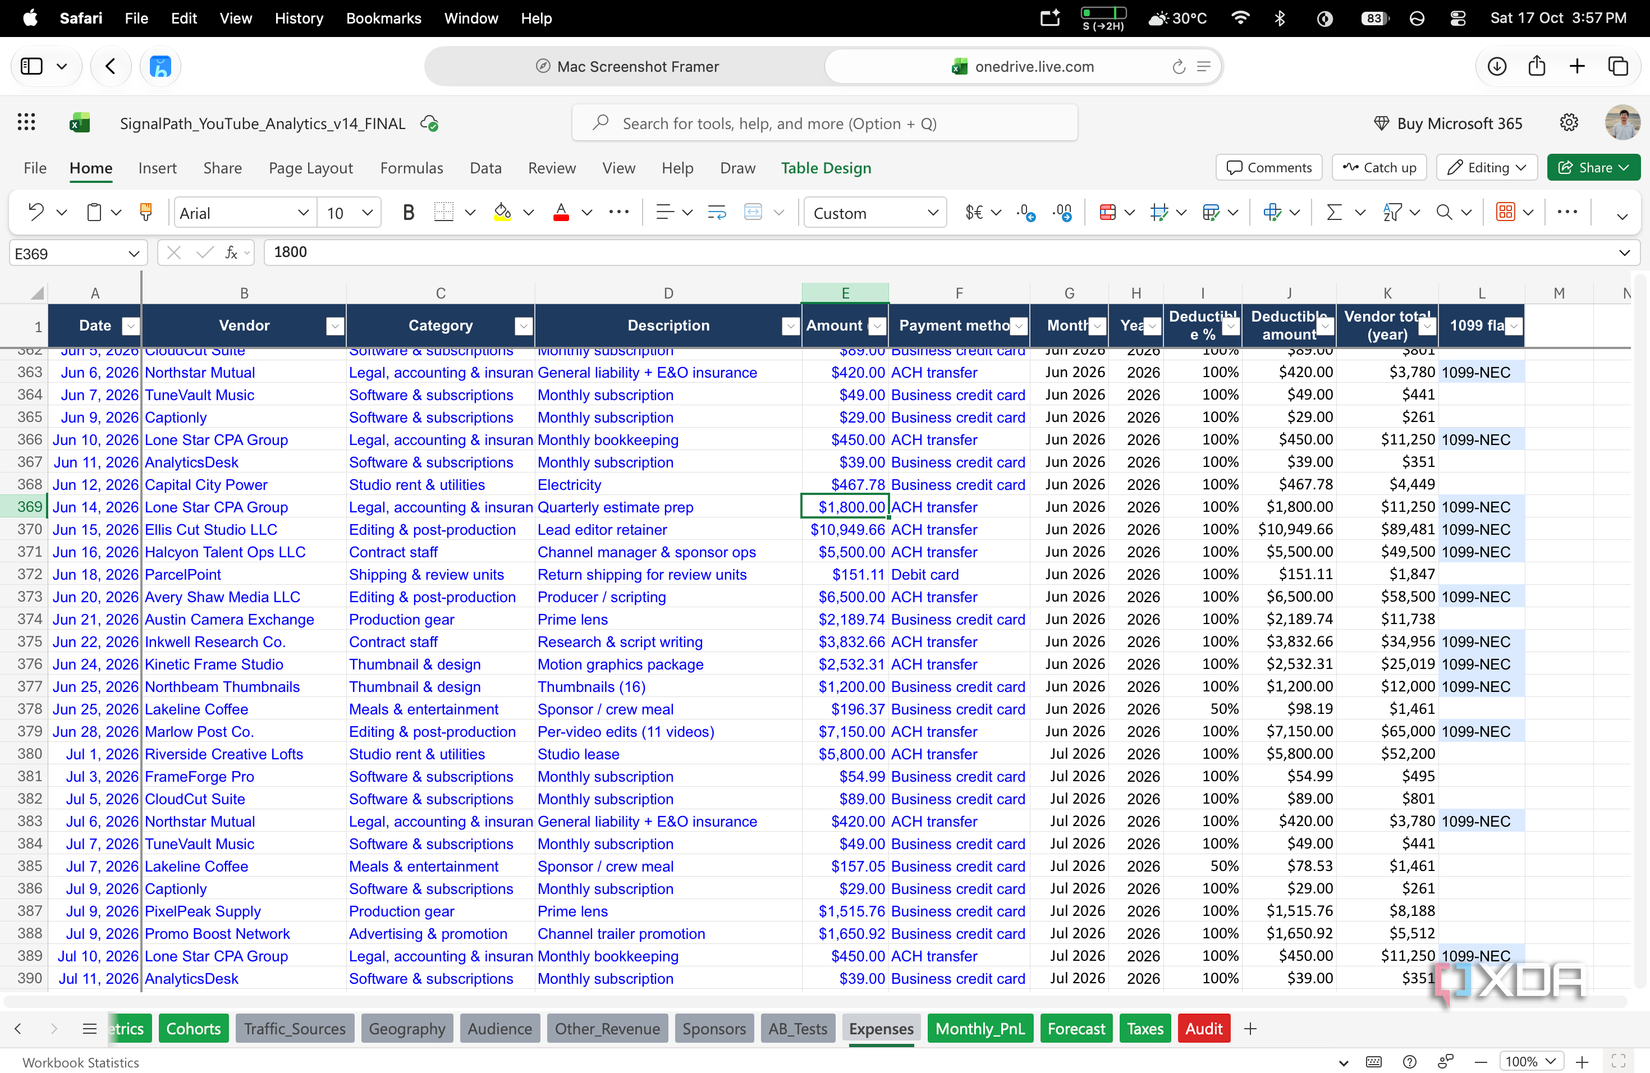Open the Microsoft app launcher grid
Image resolution: width=1650 pixels, height=1073 pixels.
pyautogui.click(x=27, y=123)
